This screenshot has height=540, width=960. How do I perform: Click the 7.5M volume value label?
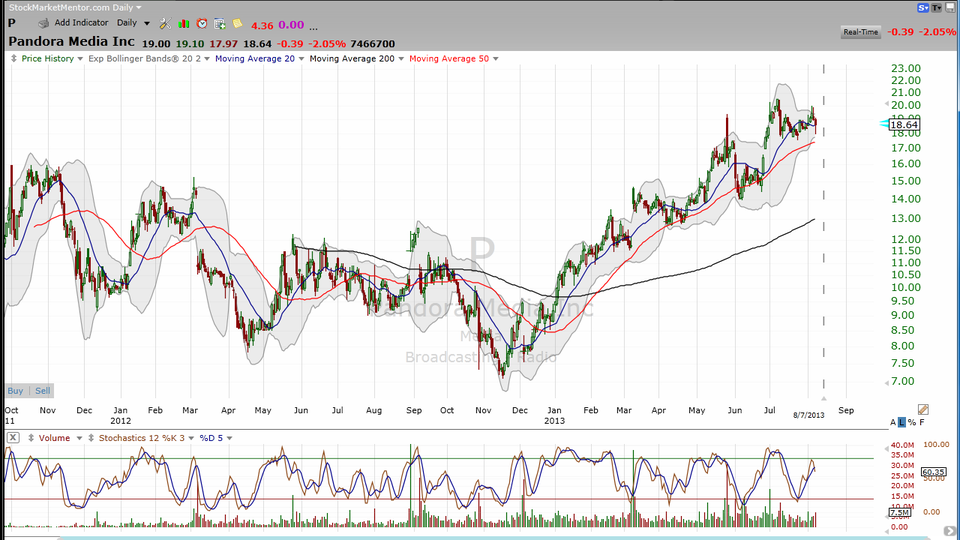click(x=899, y=512)
